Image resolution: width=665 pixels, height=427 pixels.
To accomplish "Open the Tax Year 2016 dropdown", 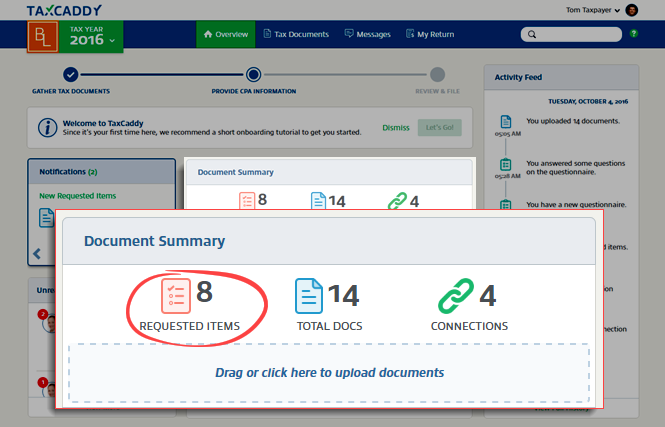I will pos(92,36).
